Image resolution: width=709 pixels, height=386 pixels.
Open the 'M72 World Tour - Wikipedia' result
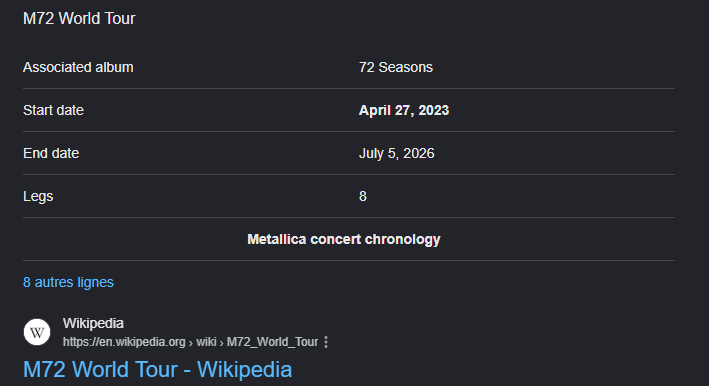[157, 369]
